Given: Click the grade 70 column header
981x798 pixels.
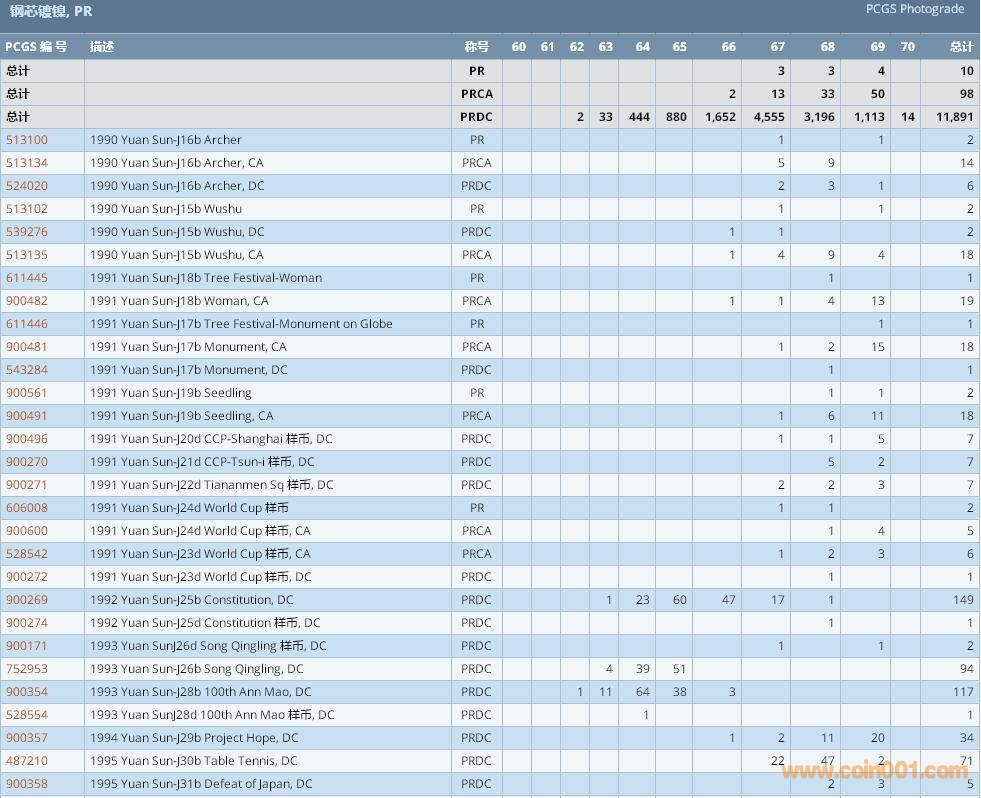Looking at the screenshot, I should (907, 47).
